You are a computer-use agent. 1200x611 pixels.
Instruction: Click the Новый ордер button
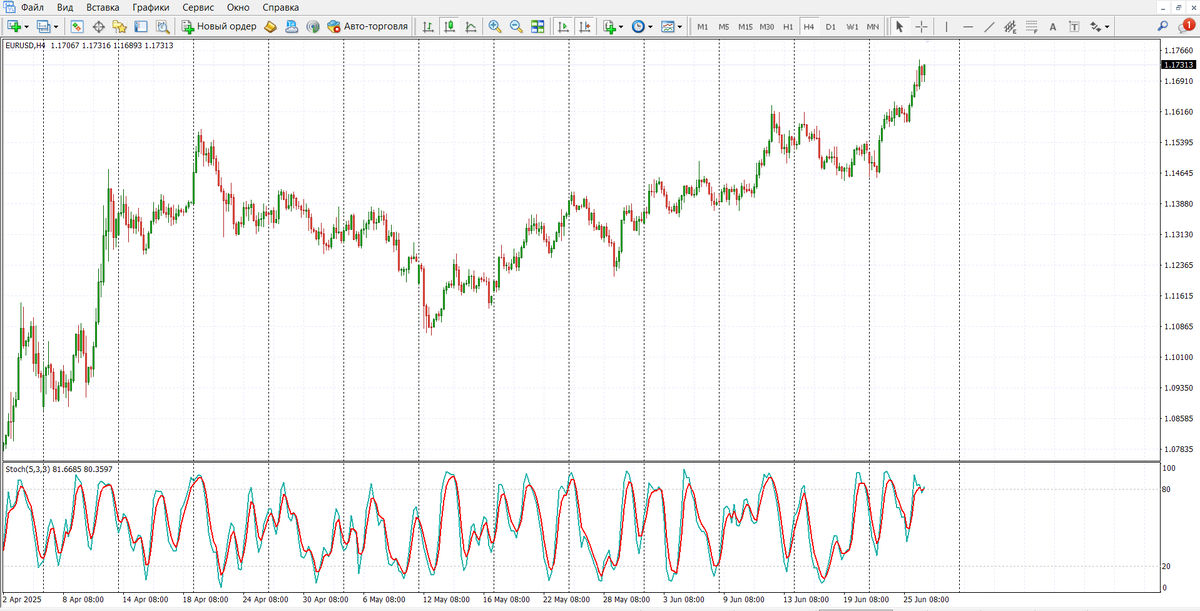click(x=219, y=27)
